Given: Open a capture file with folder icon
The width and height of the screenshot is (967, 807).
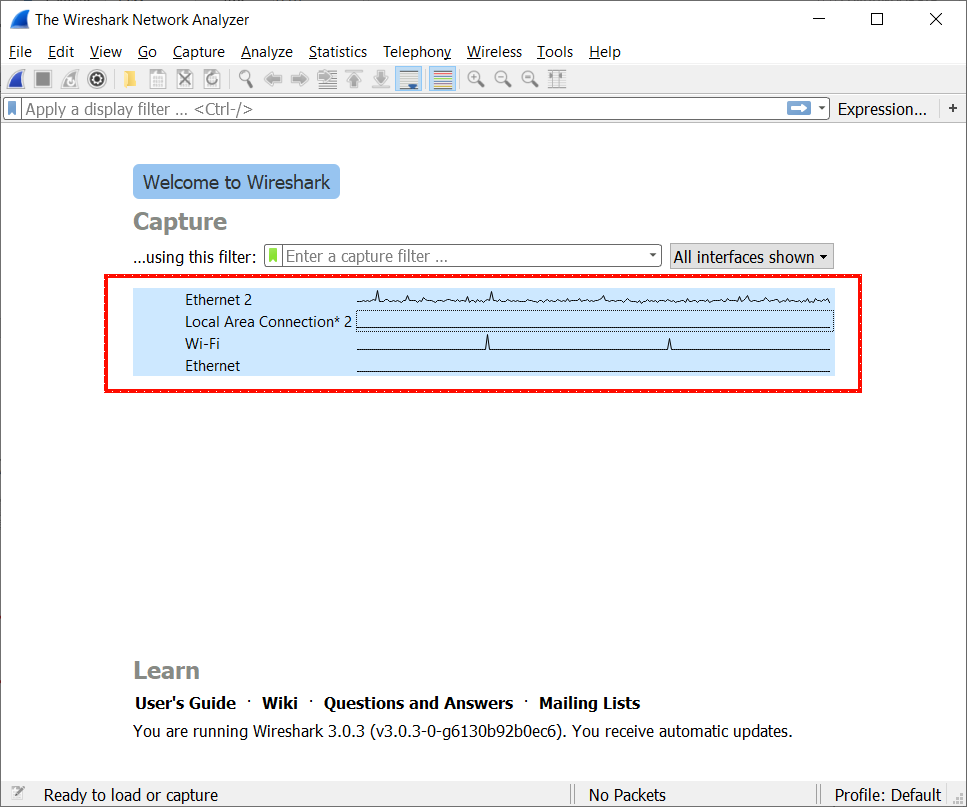Looking at the screenshot, I should pyautogui.click(x=130, y=79).
